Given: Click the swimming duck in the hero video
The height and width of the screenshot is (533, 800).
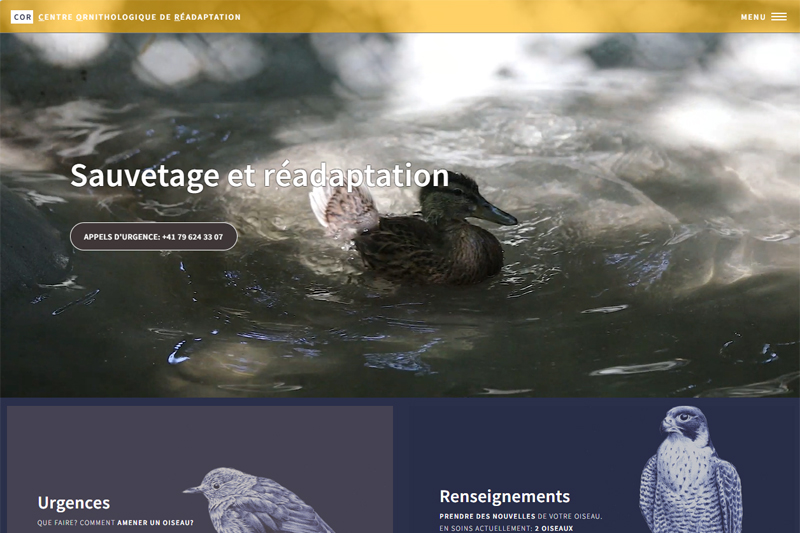Looking at the screenshot, I should coord(413,230).
